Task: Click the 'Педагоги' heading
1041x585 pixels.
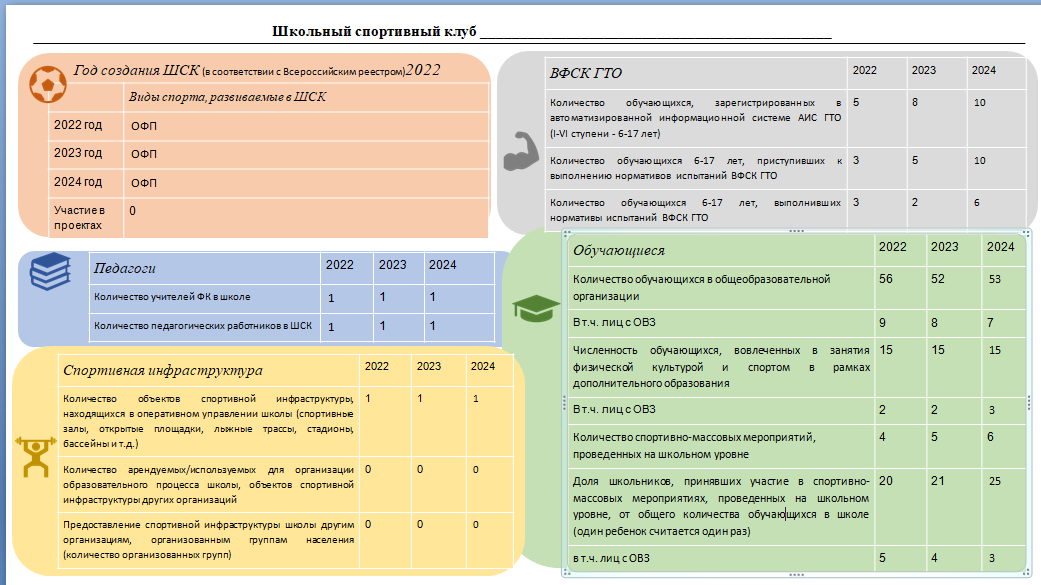Action: point(125,268)
